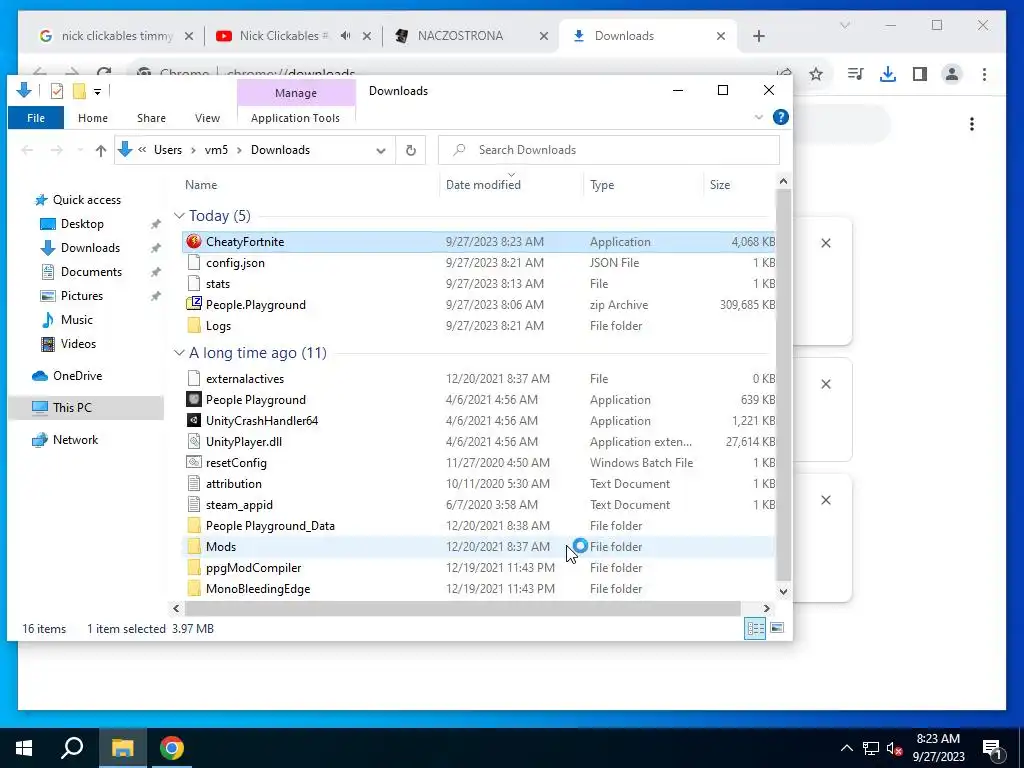1024x768 pixels.
Task: Open the File menu
Action: click(36, 118)
